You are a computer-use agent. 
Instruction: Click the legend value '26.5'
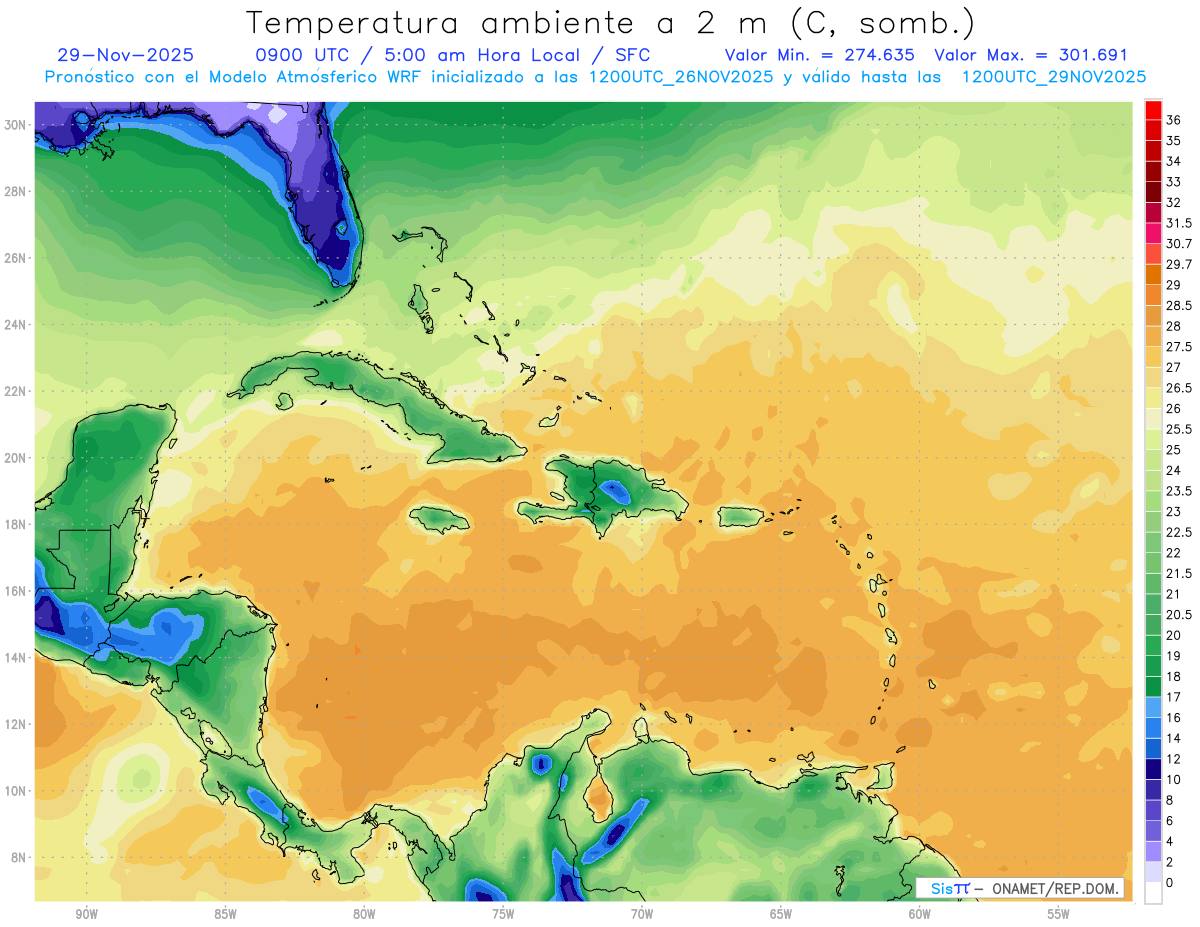click(1179, 388)
